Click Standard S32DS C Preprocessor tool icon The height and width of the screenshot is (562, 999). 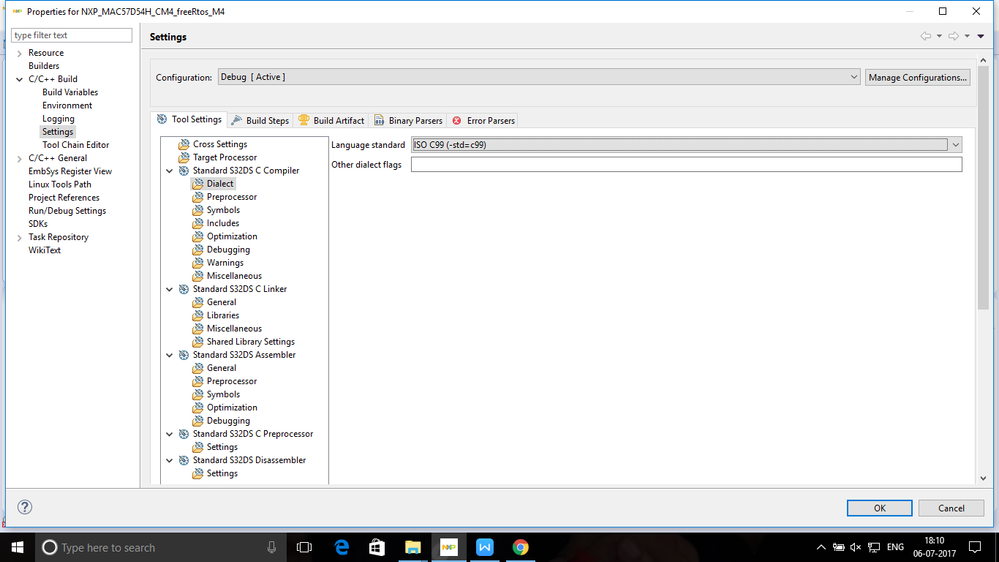click(x=184, y=434)
